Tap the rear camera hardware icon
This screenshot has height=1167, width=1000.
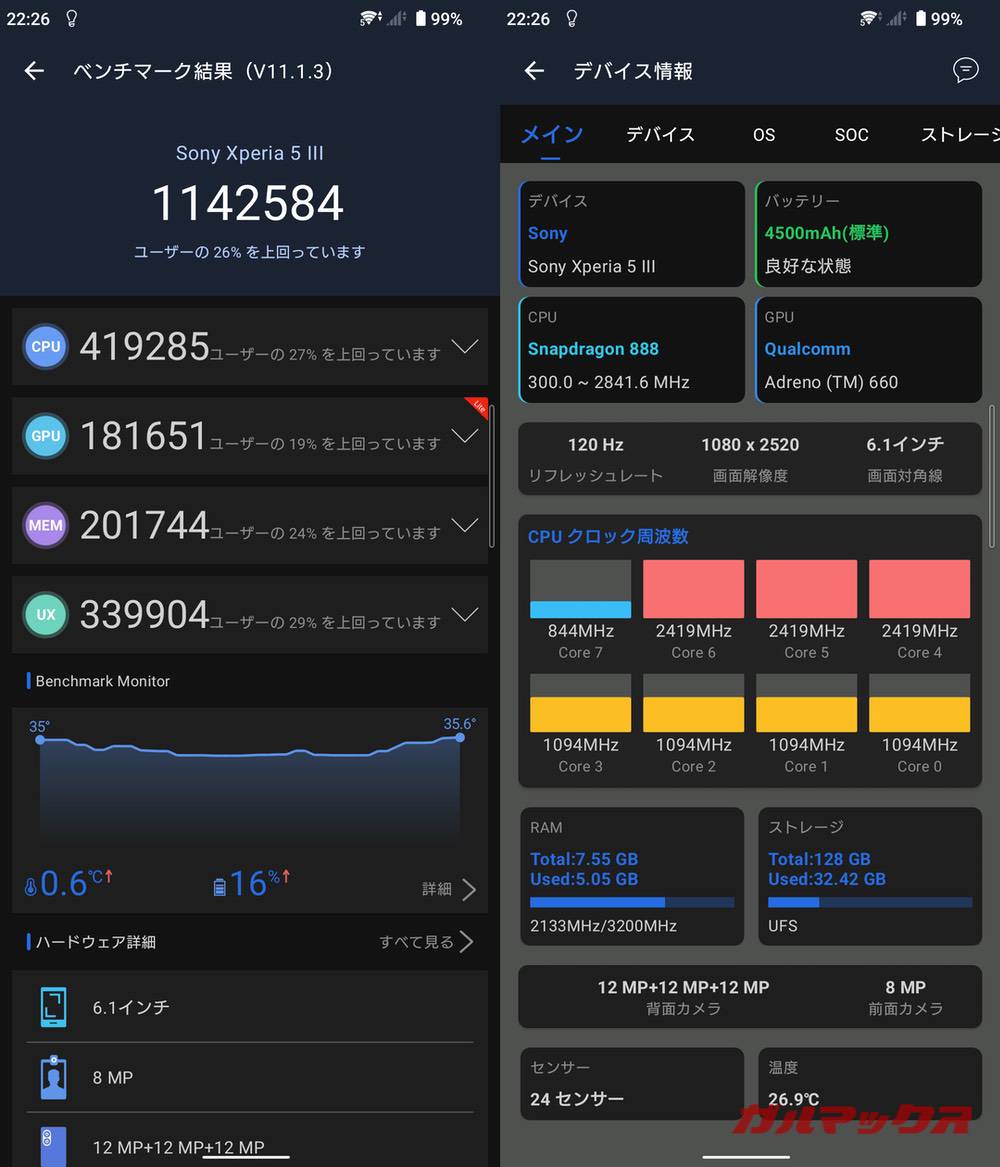pyautogui.click(x=53, y=1146)
